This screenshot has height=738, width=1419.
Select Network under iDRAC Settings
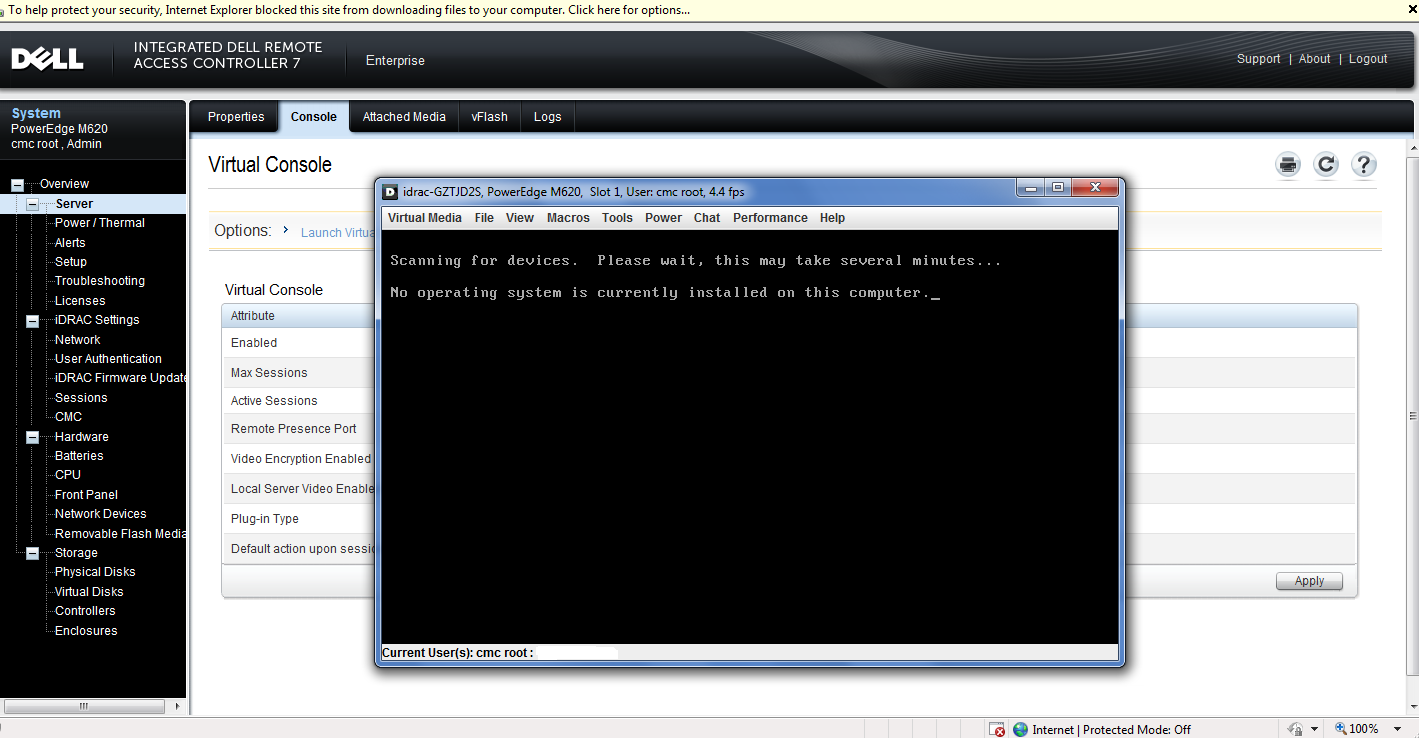pos(78,340)
